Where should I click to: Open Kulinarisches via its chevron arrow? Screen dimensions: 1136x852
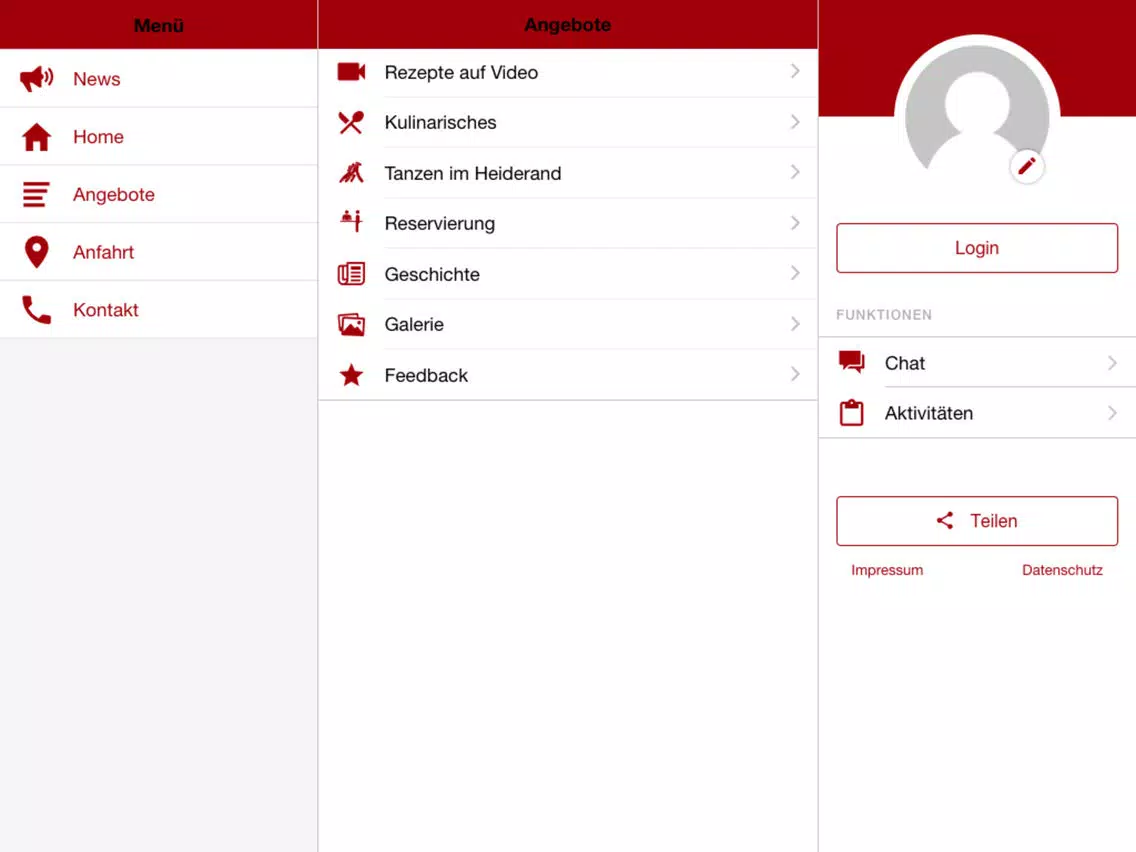click(x=795, y=122)
